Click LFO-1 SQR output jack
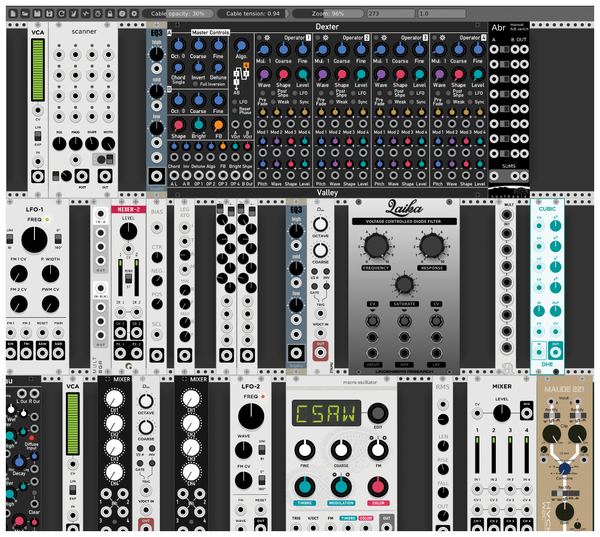Screen dimensions: 600x537 [x=59, y=352]
